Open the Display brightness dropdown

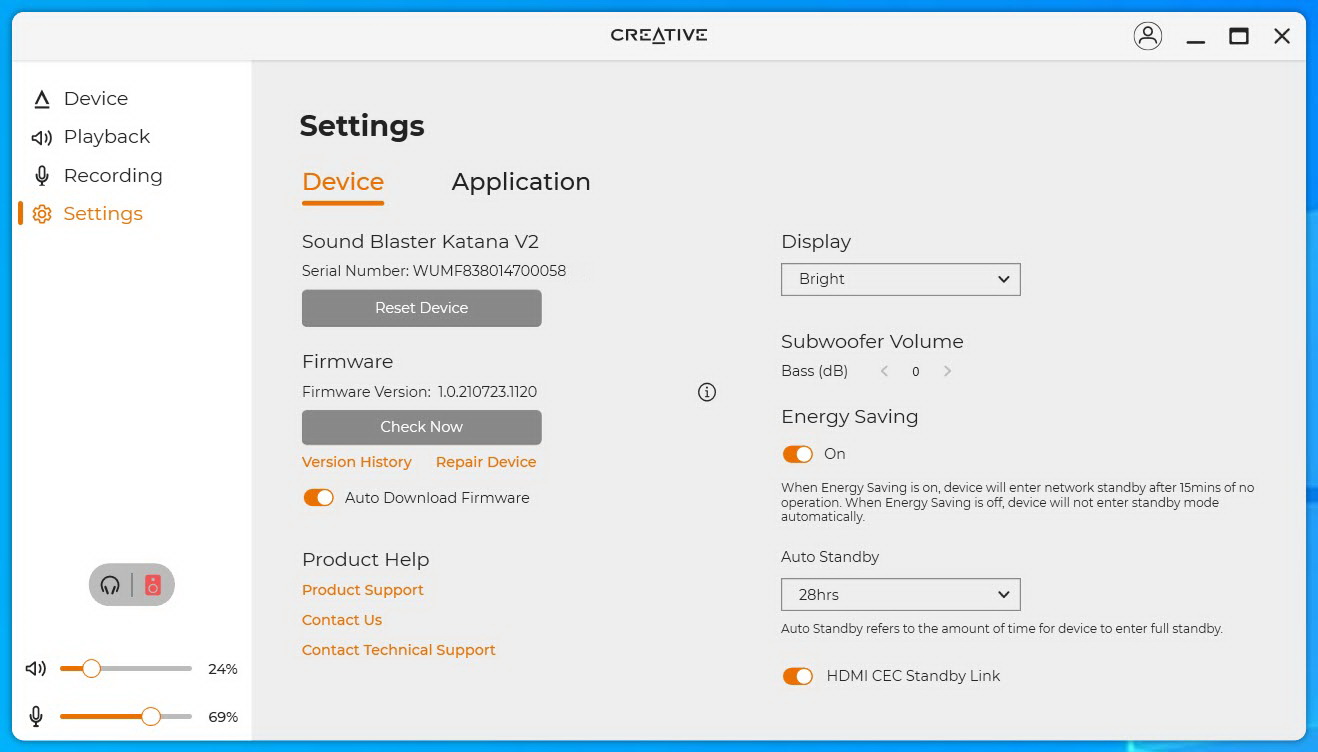[x=901, y=279]
